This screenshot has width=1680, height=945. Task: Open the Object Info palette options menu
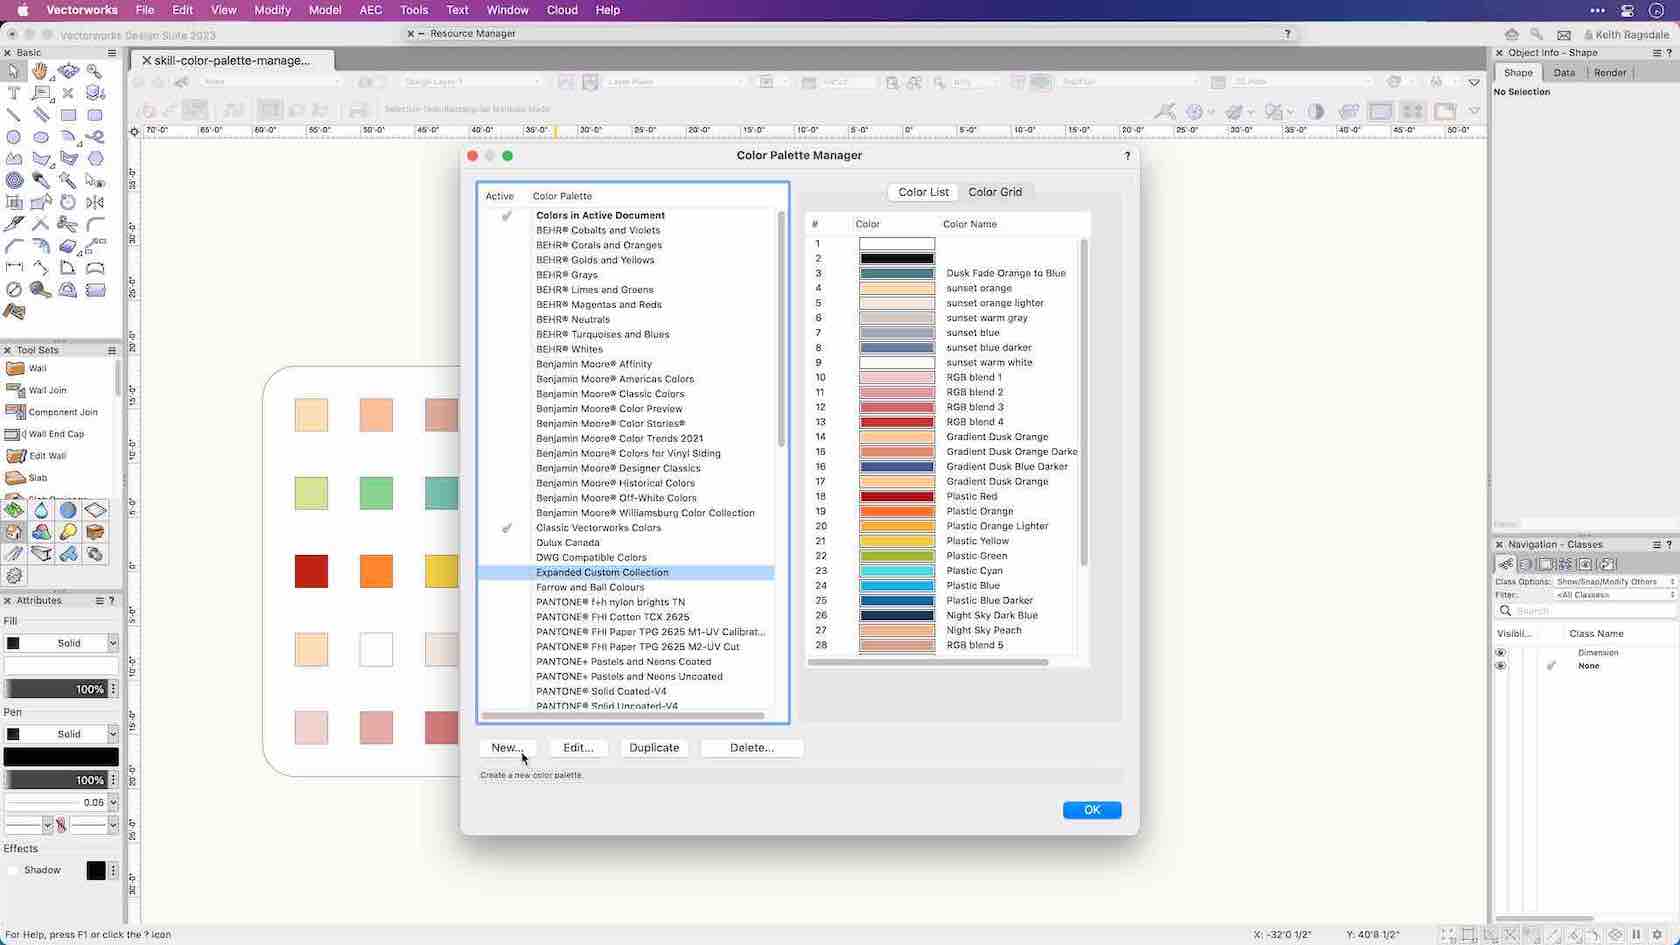tap(1657, 53)
